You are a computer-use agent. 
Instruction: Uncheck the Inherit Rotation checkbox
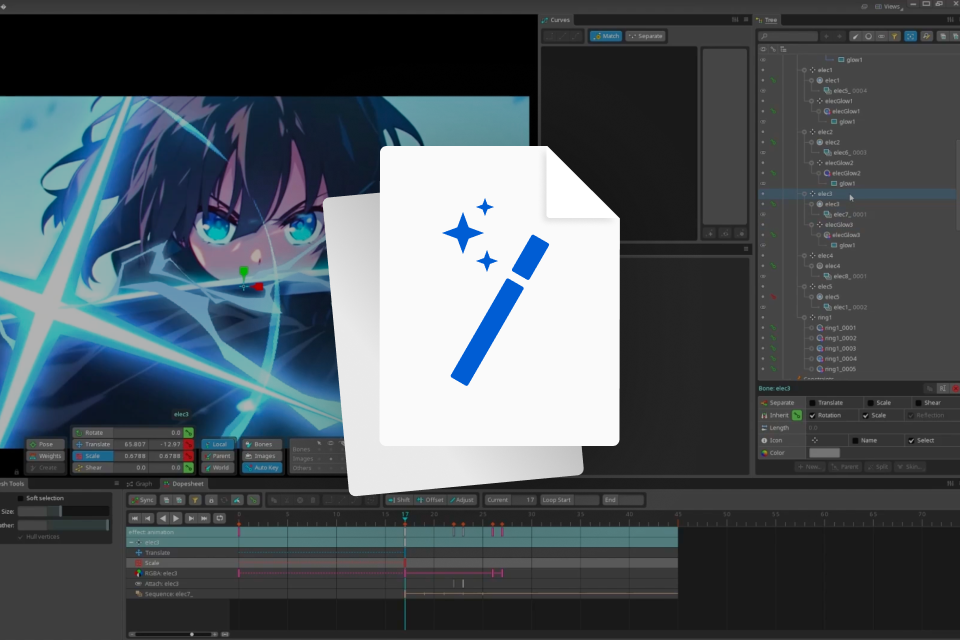click(x=812, y=415)
